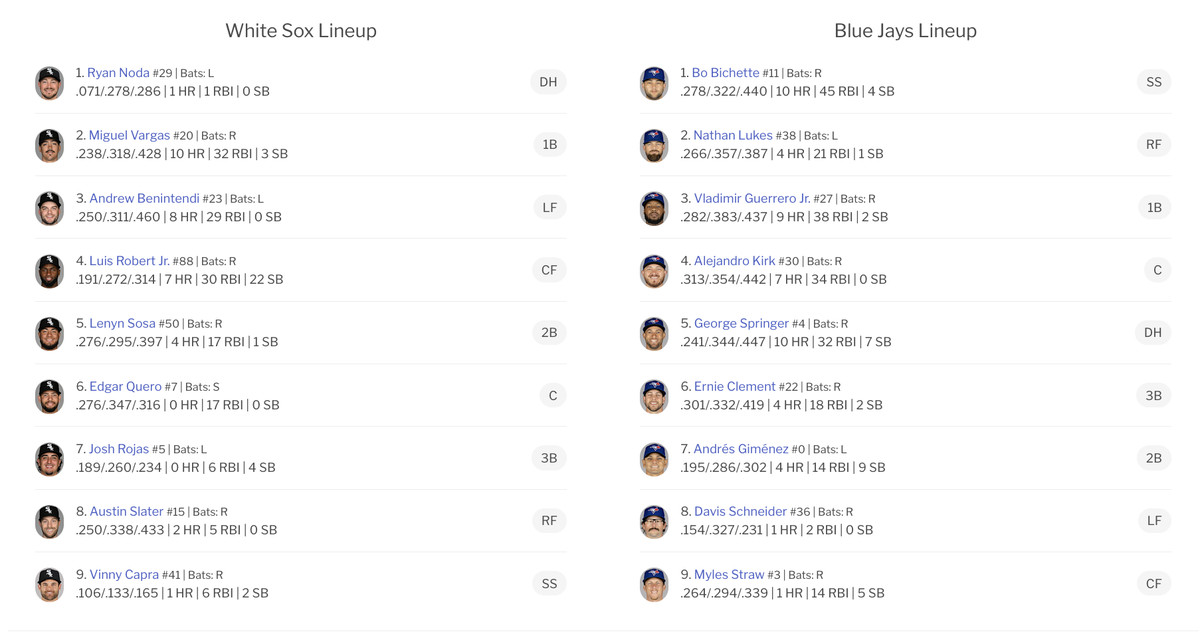Go to Lenyn Sosa's profile
Viewport: 1200px width, 642px height.
point(122,323)
